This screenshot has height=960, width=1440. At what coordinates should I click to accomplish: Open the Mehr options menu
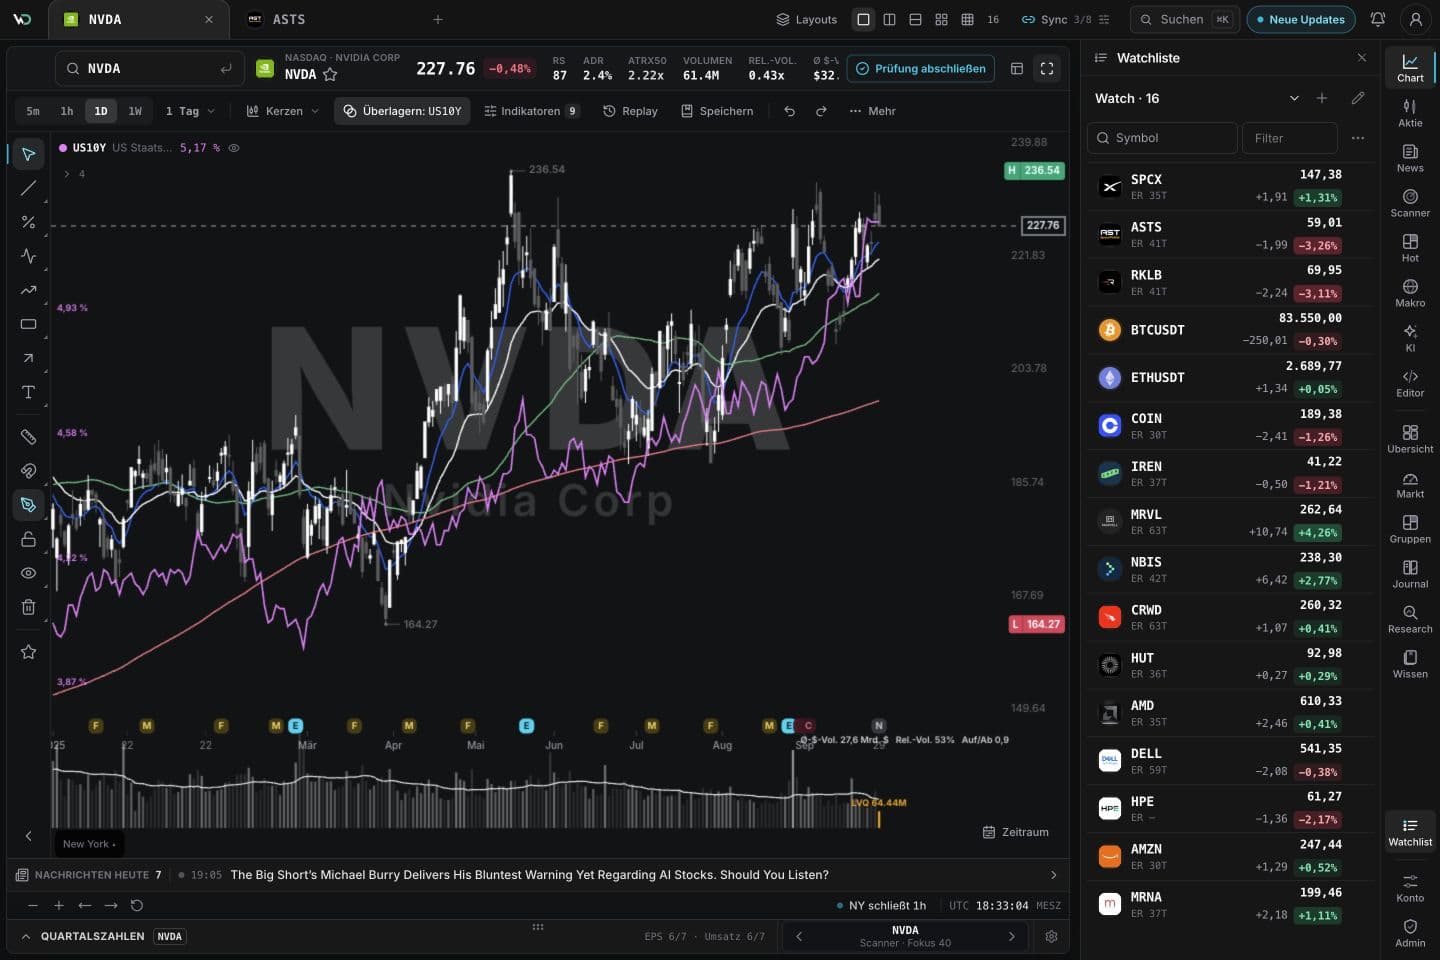[x=872, y=111]
